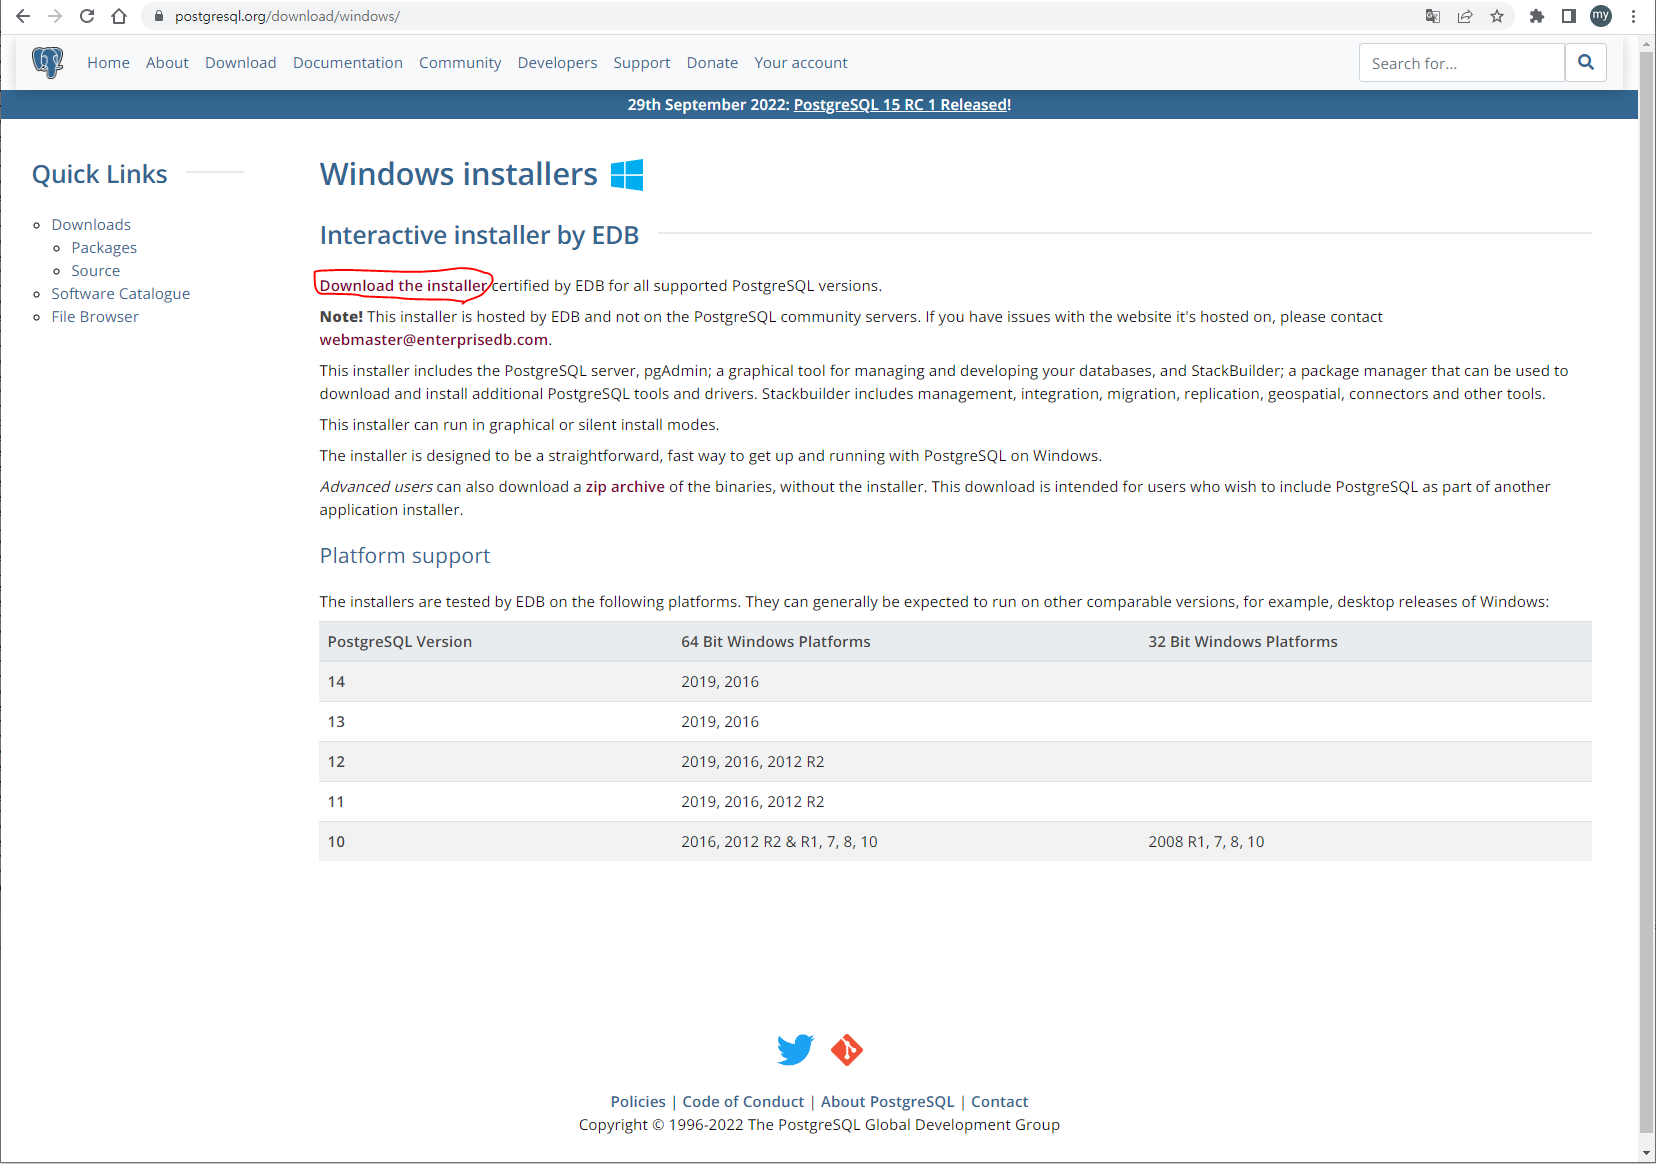This screenshot has height=1164, width=1656.
Task: Open Source in Quick Links
Action: click(x=95, y=271)
